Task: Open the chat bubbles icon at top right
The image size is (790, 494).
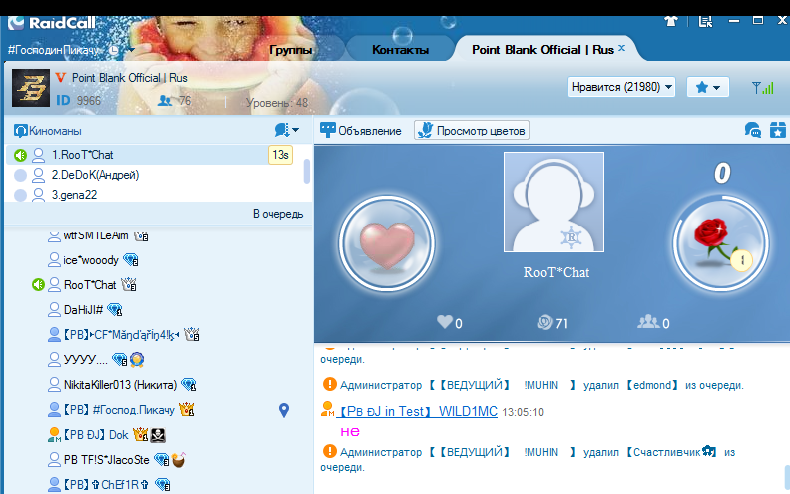Action: point(753,130)
